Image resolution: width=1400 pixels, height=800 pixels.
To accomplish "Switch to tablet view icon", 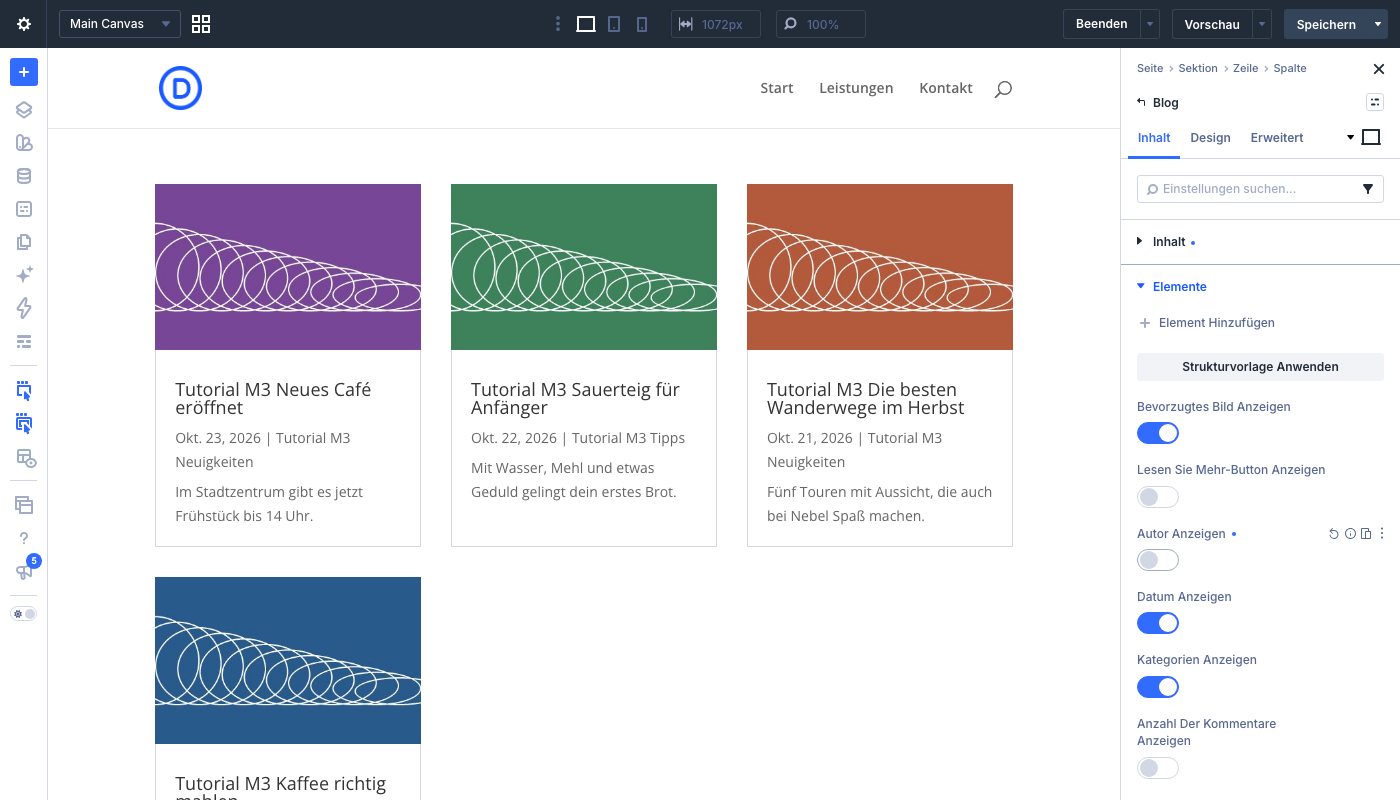I will 614,24.
